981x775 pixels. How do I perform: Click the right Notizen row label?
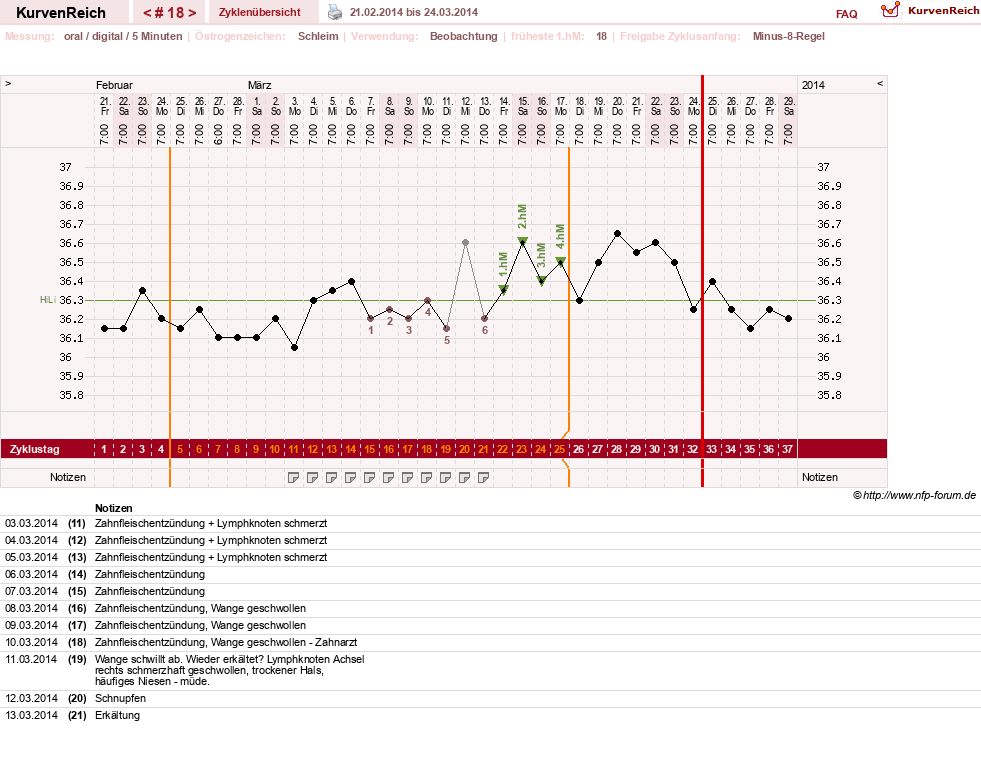820,477
